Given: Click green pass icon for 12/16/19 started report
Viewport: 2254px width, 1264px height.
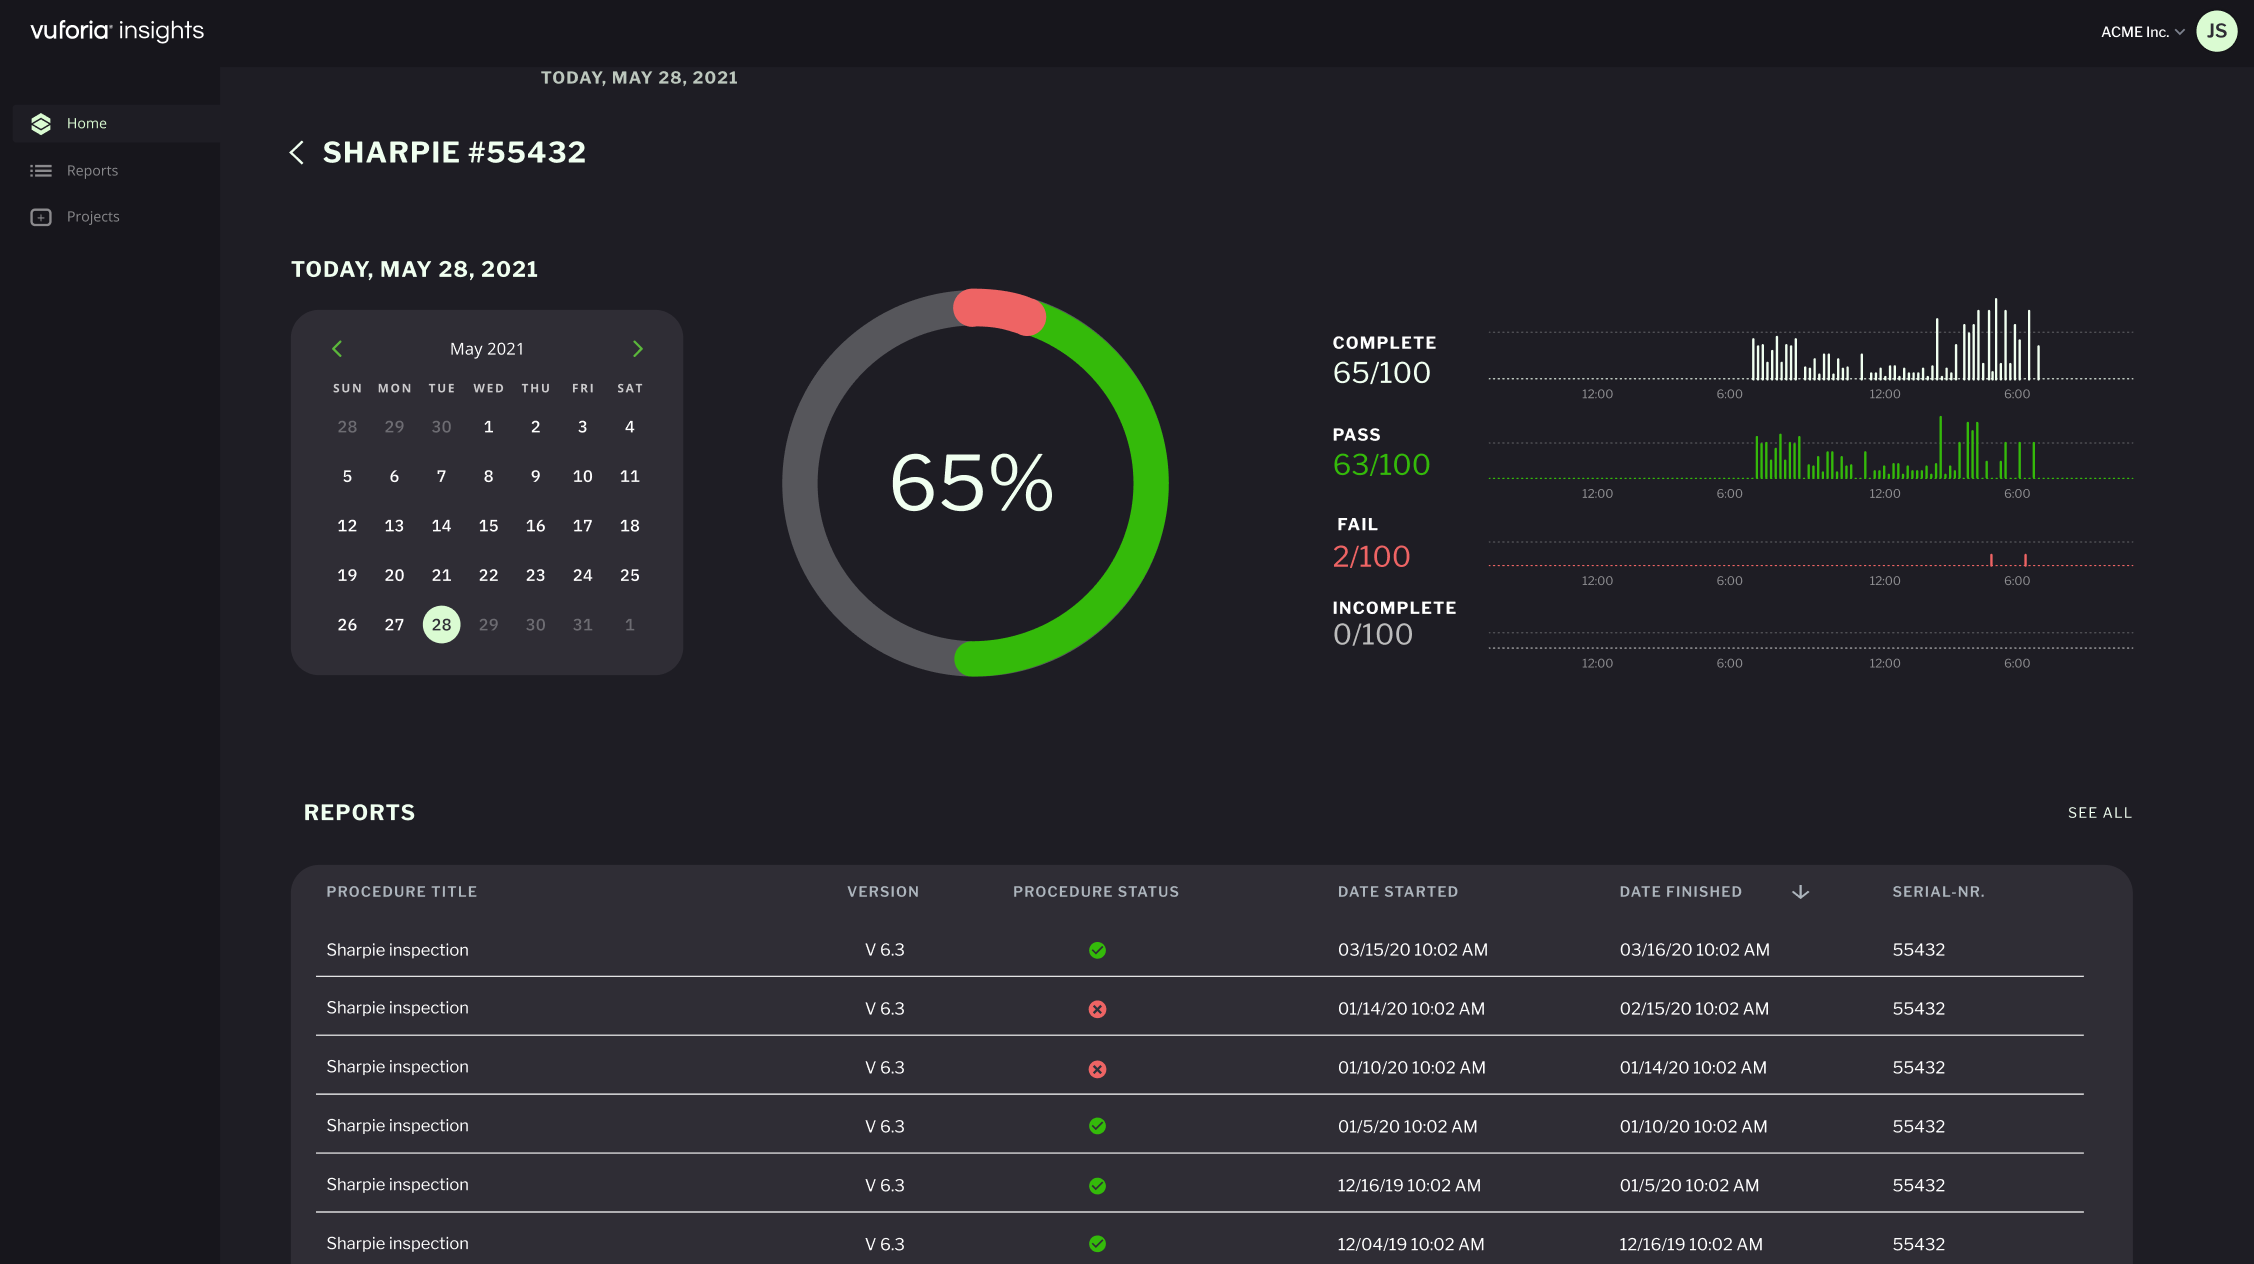Looking at the screenshot, I should pos(1097,1186).
